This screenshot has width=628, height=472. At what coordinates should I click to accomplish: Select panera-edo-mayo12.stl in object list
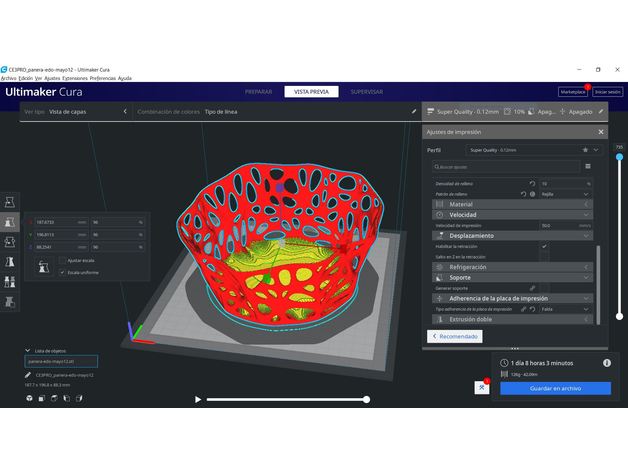(x=61, y=361)
